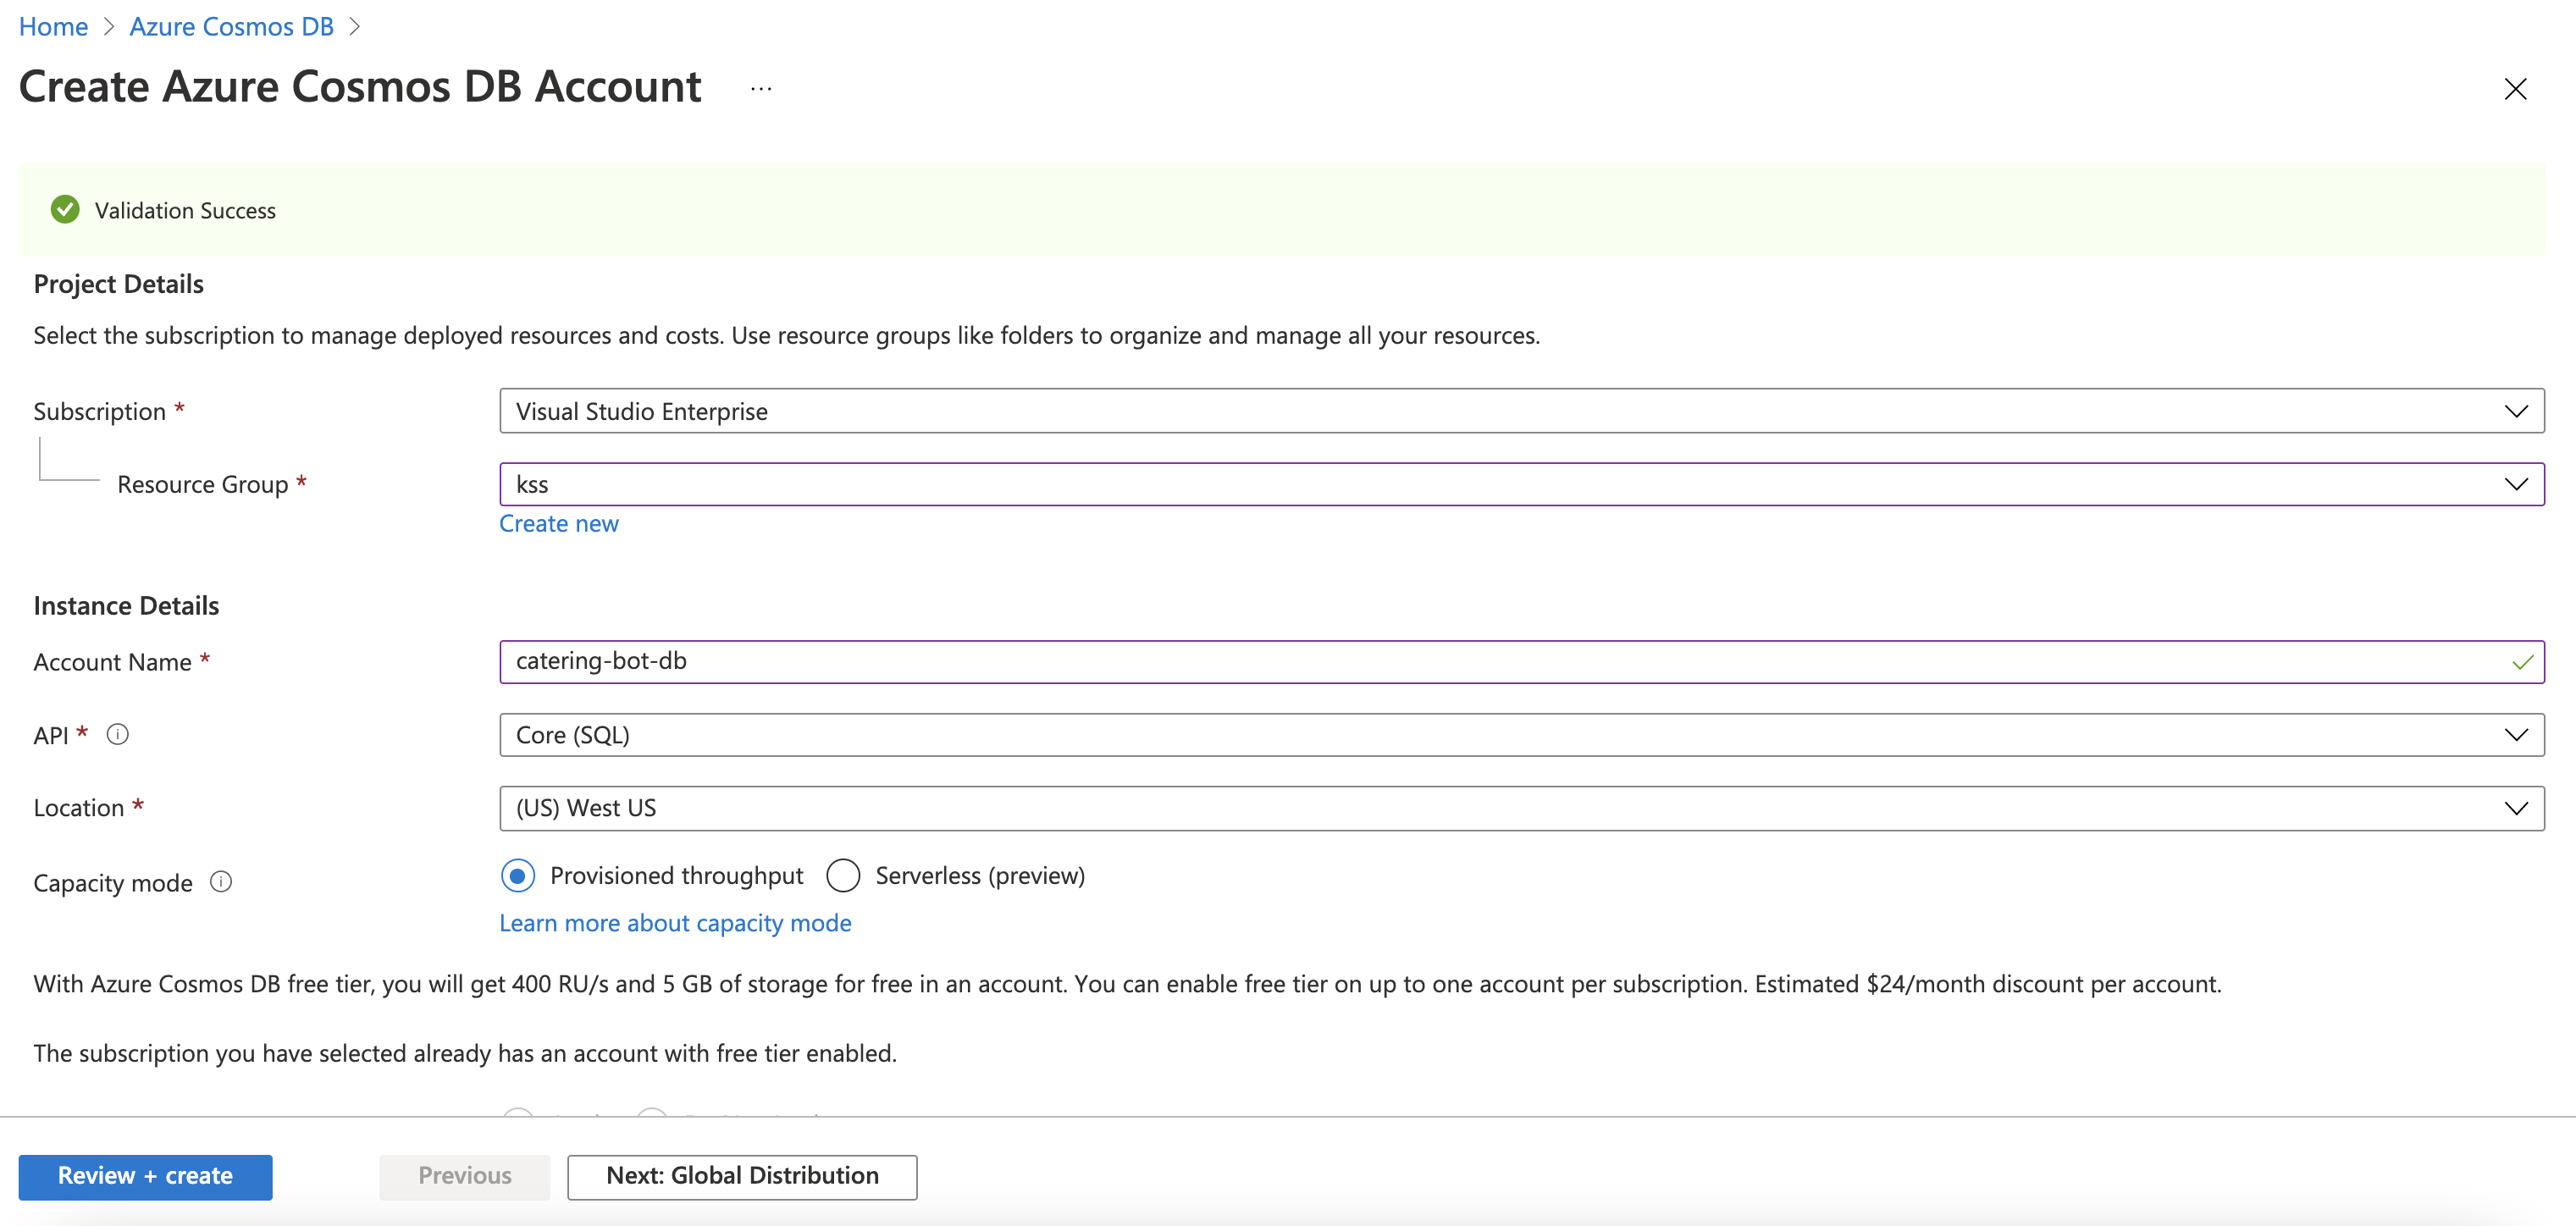The height and width of the screenshot is (1226, 2576).
Task: Expand the Location dropdown
Action: 1521,808
